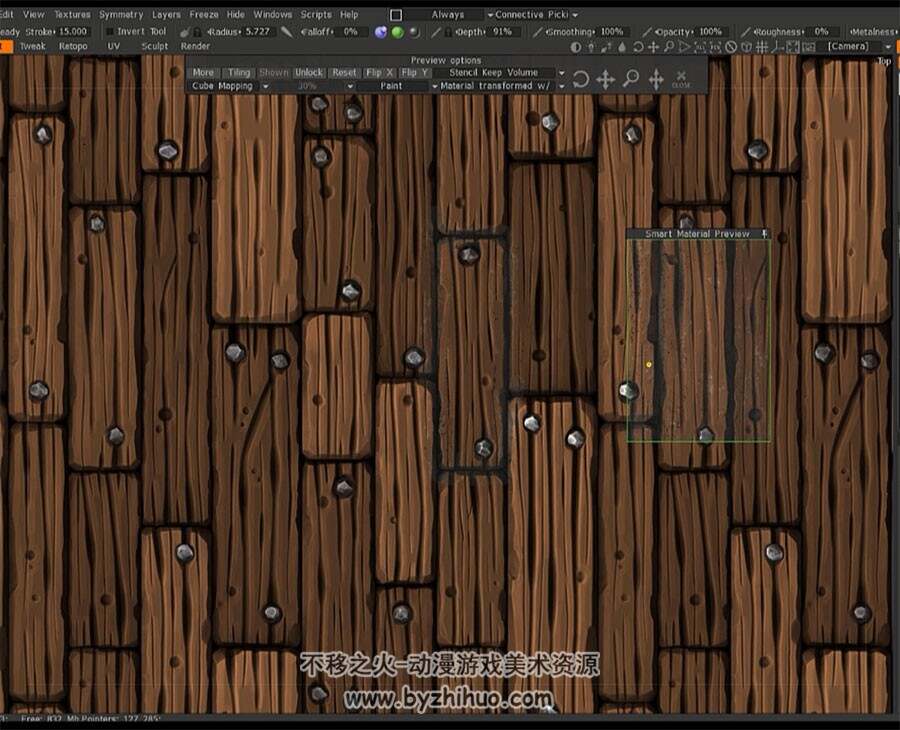The height and width of the screenshot is (730, 900).
Task: Select the purple sphere material icon
Action: [x=381, y=32]
